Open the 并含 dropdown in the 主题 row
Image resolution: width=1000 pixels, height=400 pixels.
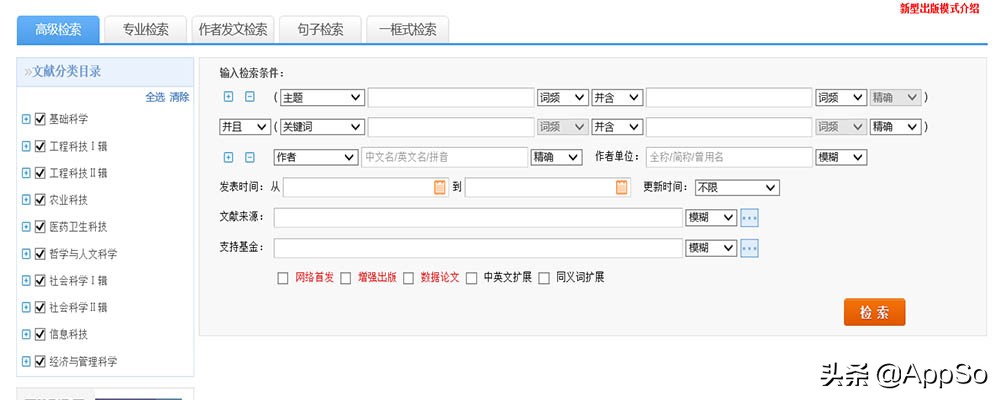pos(617,98)
